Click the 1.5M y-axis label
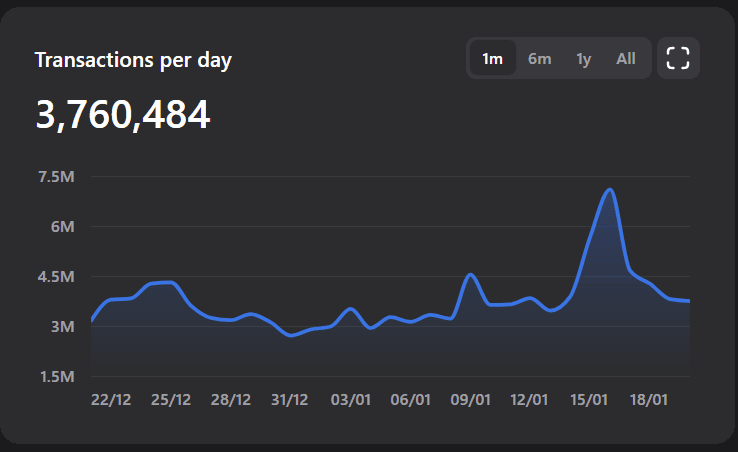Screen dimensions: 738x452 (x=56, y=377)
